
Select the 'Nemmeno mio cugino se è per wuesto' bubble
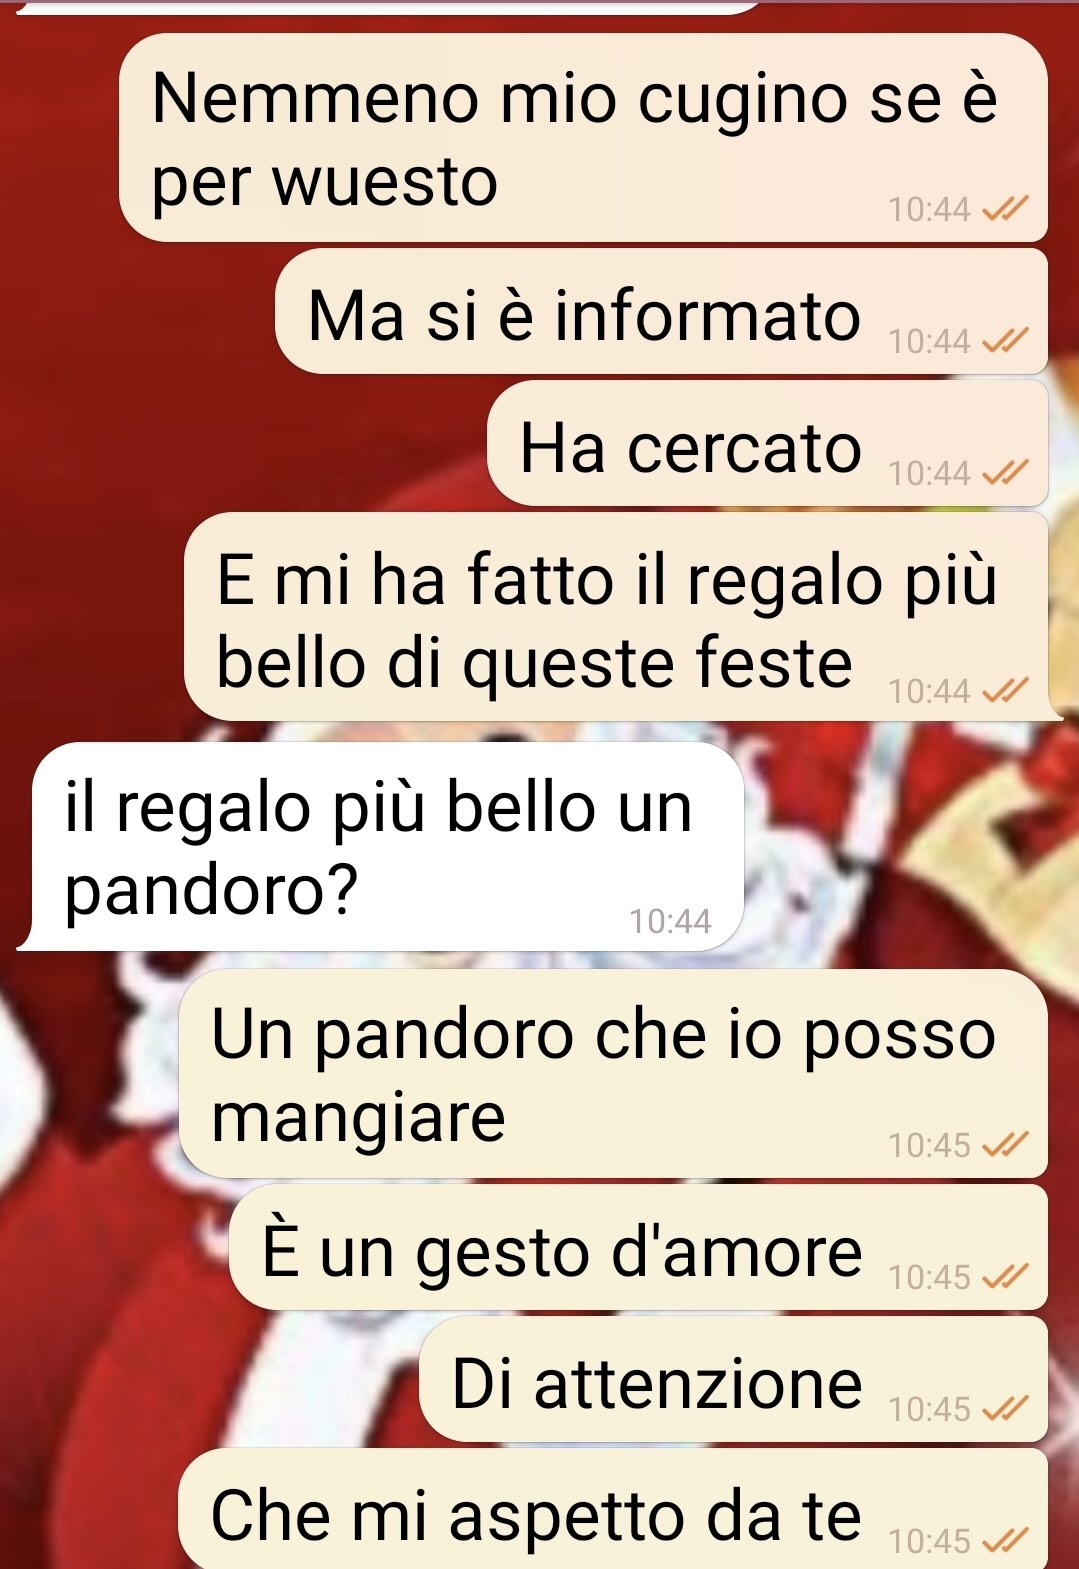(x=583, y=138)
